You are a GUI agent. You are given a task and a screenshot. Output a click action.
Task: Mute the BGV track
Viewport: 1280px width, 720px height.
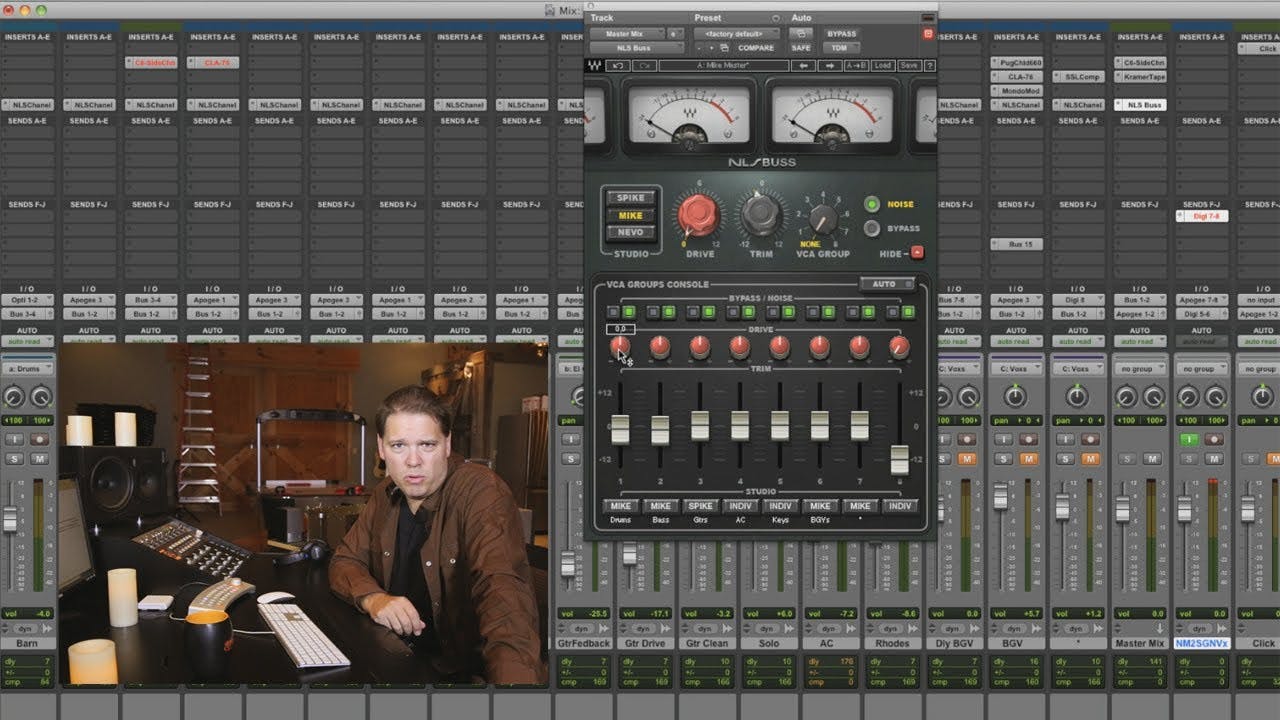point(1029,459)
